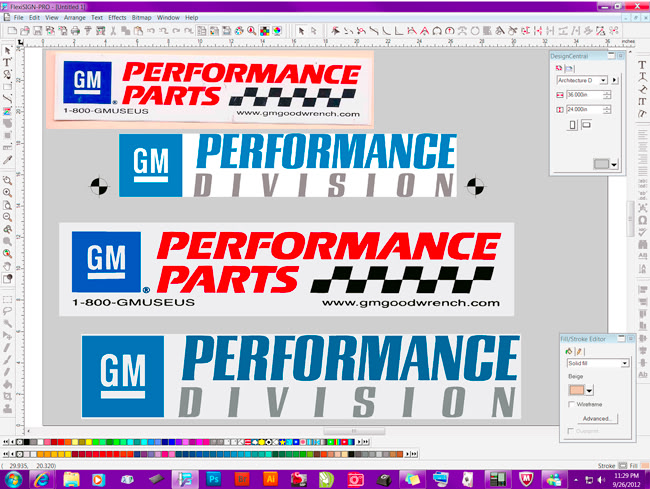The width and height of the screenshot is (650, 489).
Task: Click the flyout arrow next to Architecture D
Action: coord(615,80)
